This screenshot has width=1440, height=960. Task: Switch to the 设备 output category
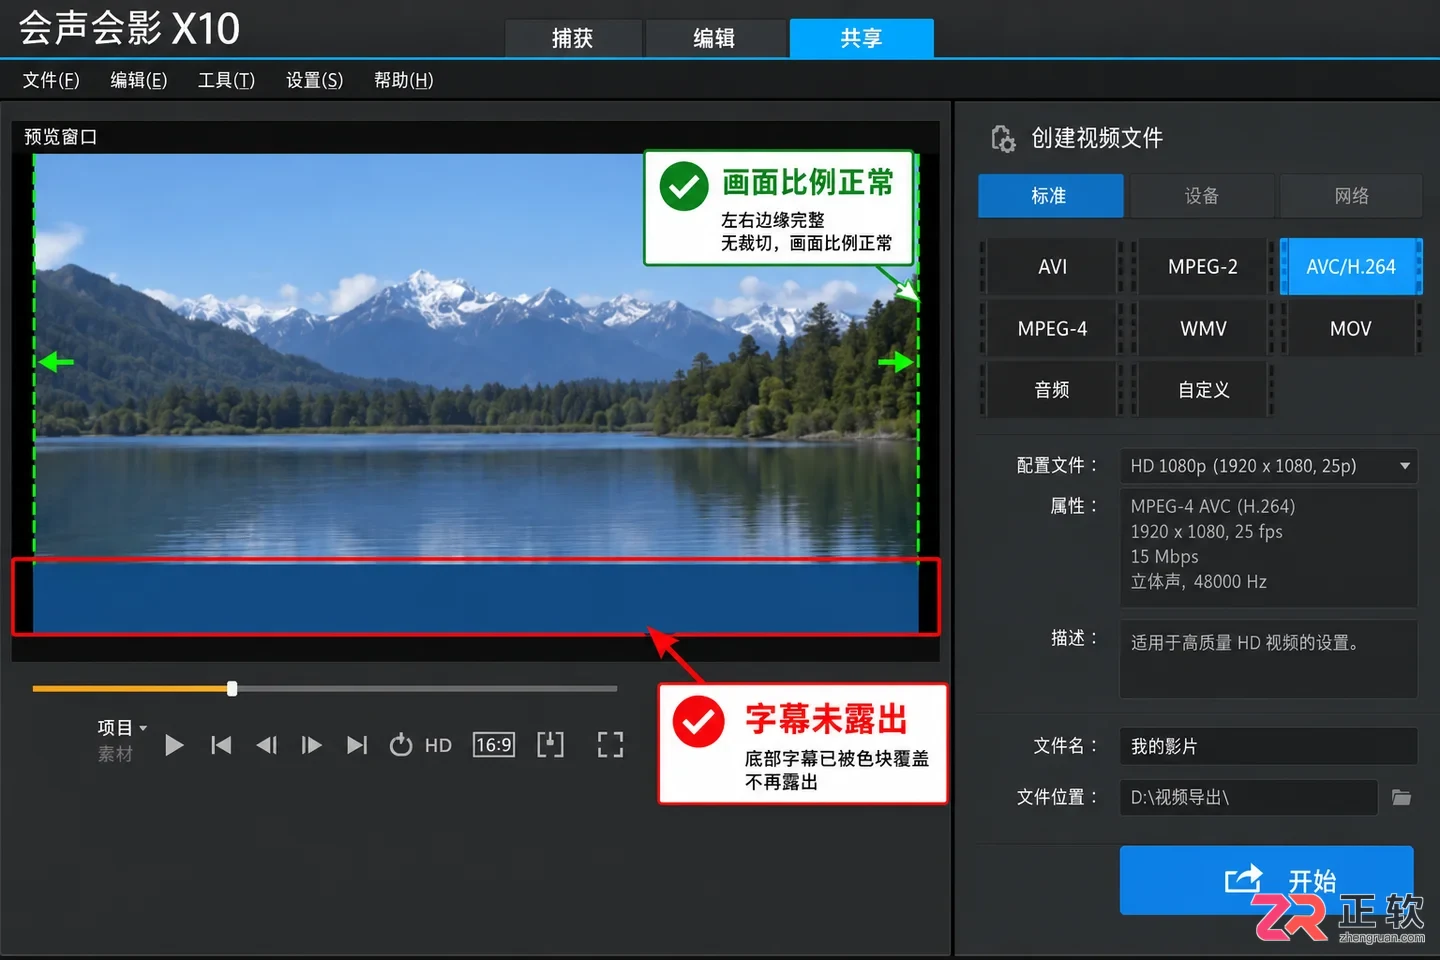click(x=1202, y=196)
